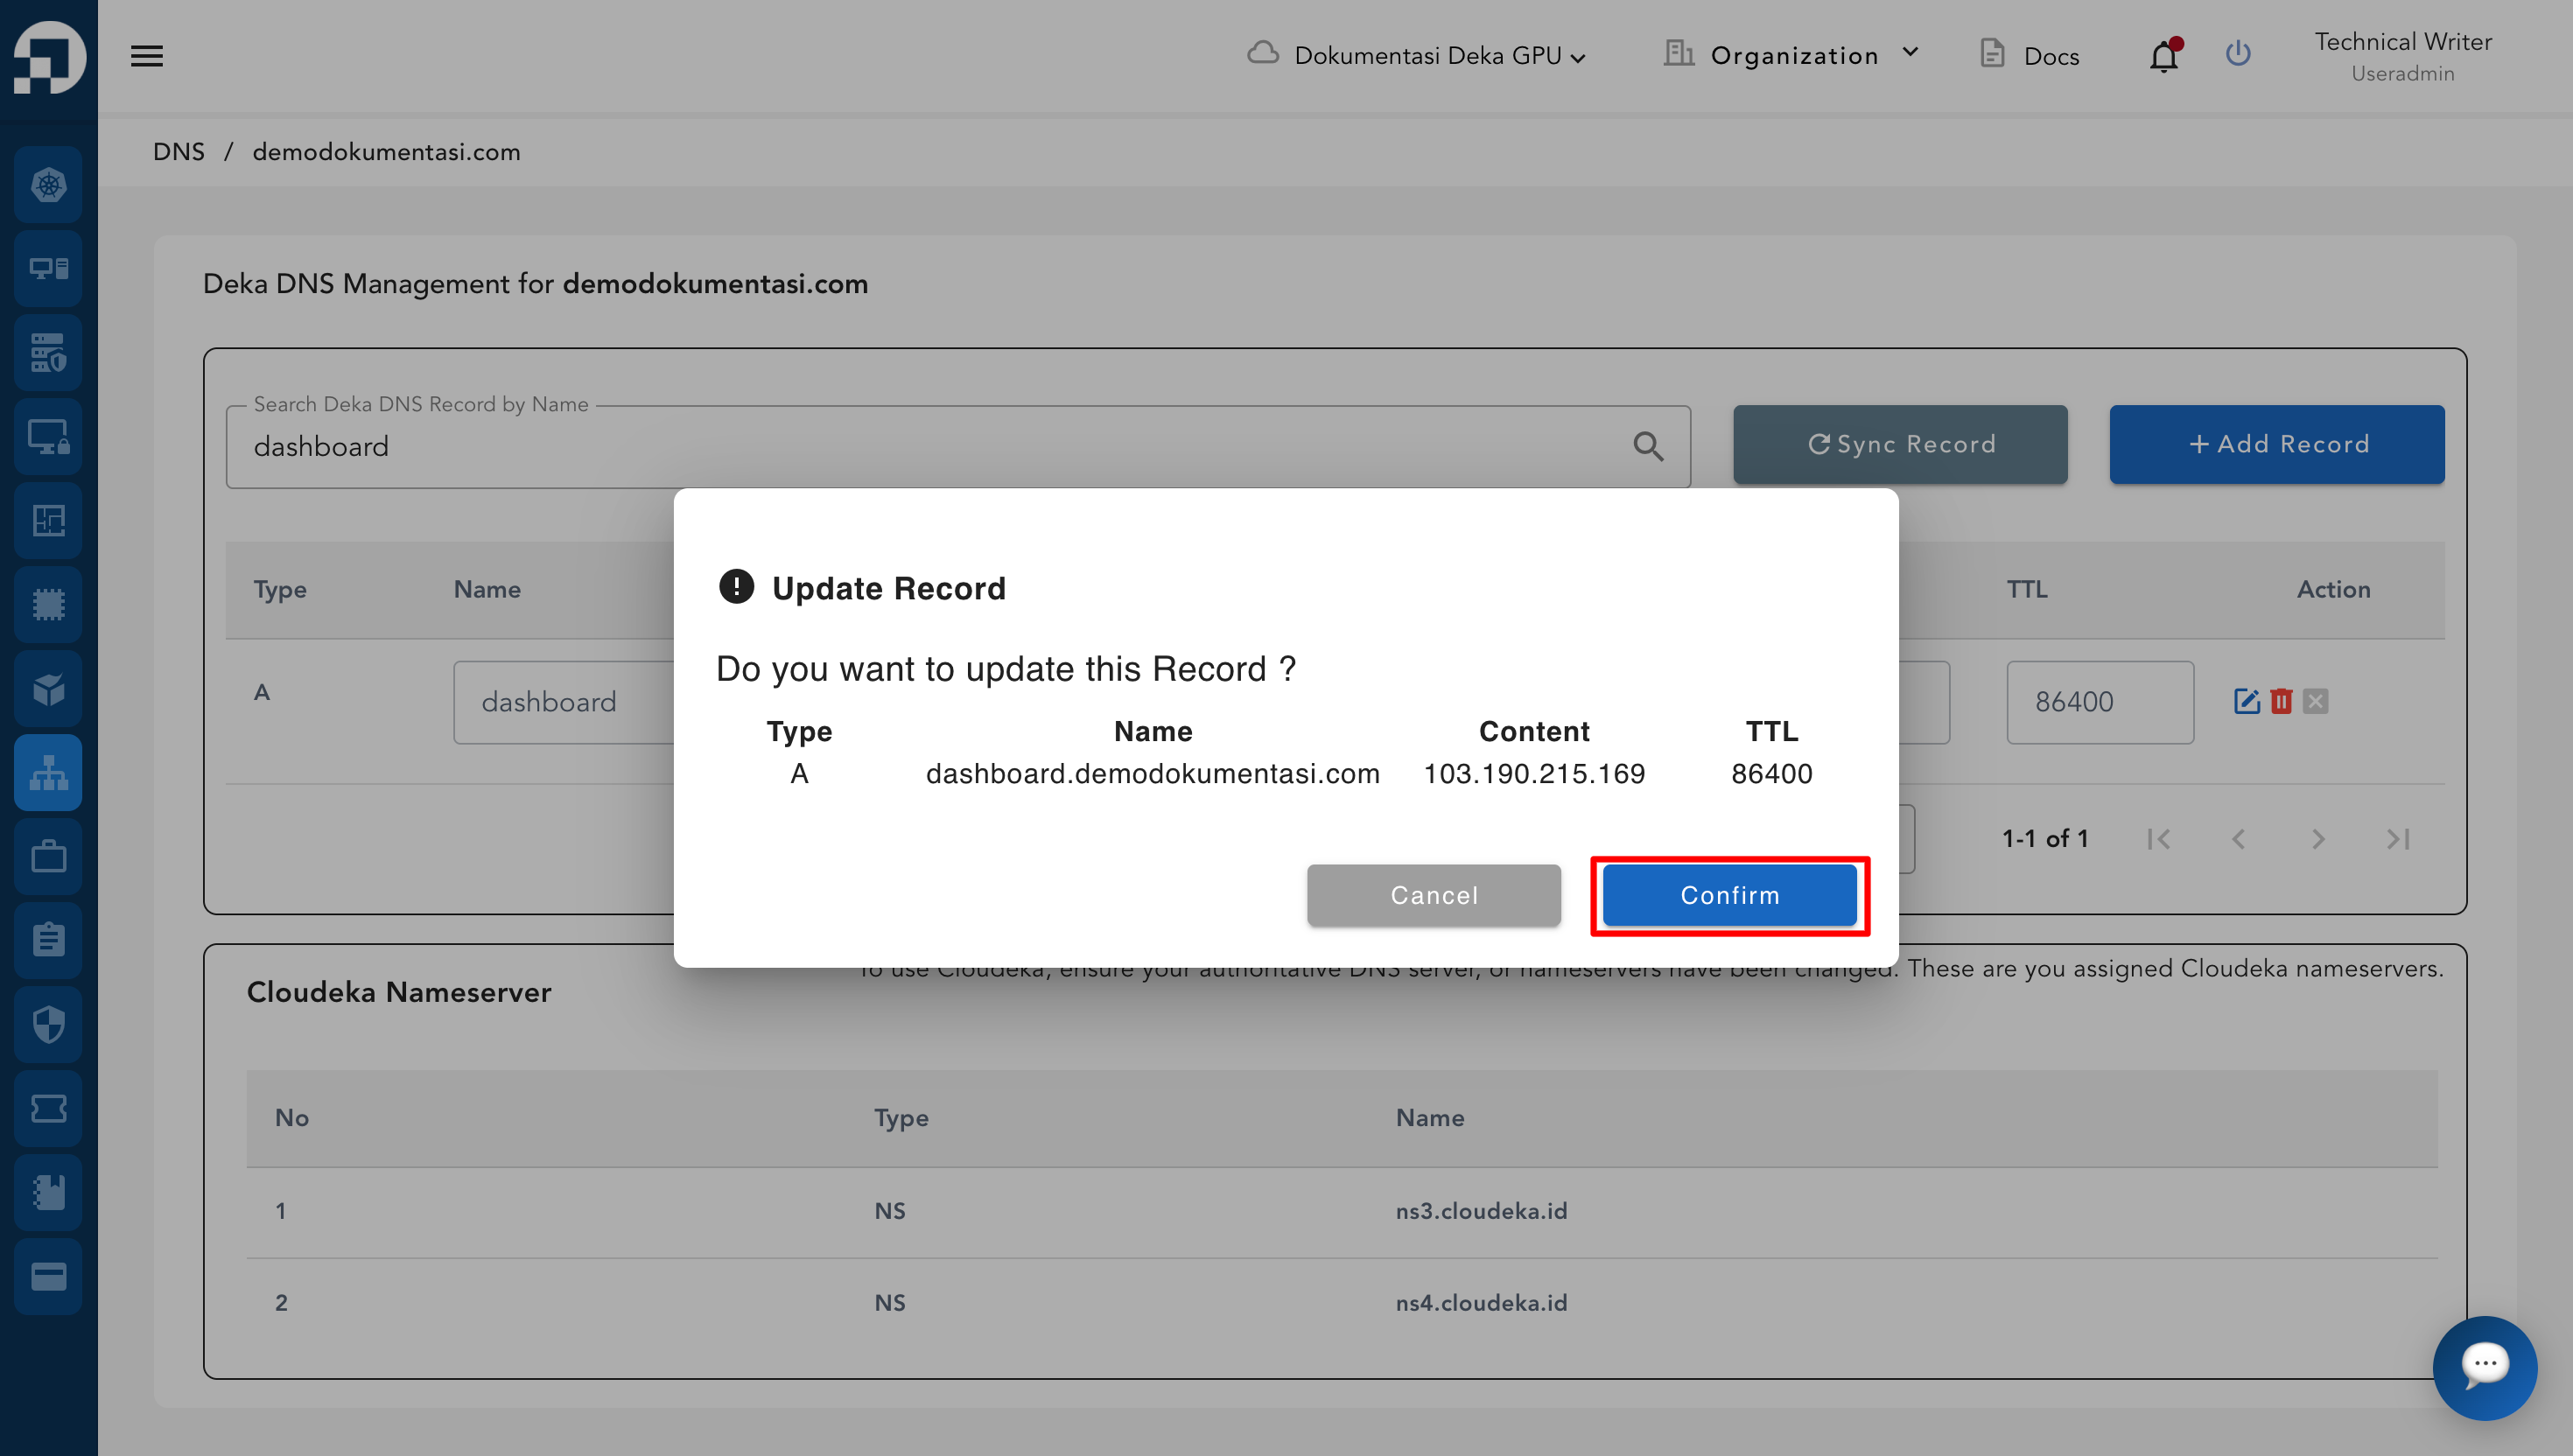Image resolution: width=2573 pixels, height=1456 pixels.
Task: Cancel the Update Record dialog
Action: pos(1433,895)
